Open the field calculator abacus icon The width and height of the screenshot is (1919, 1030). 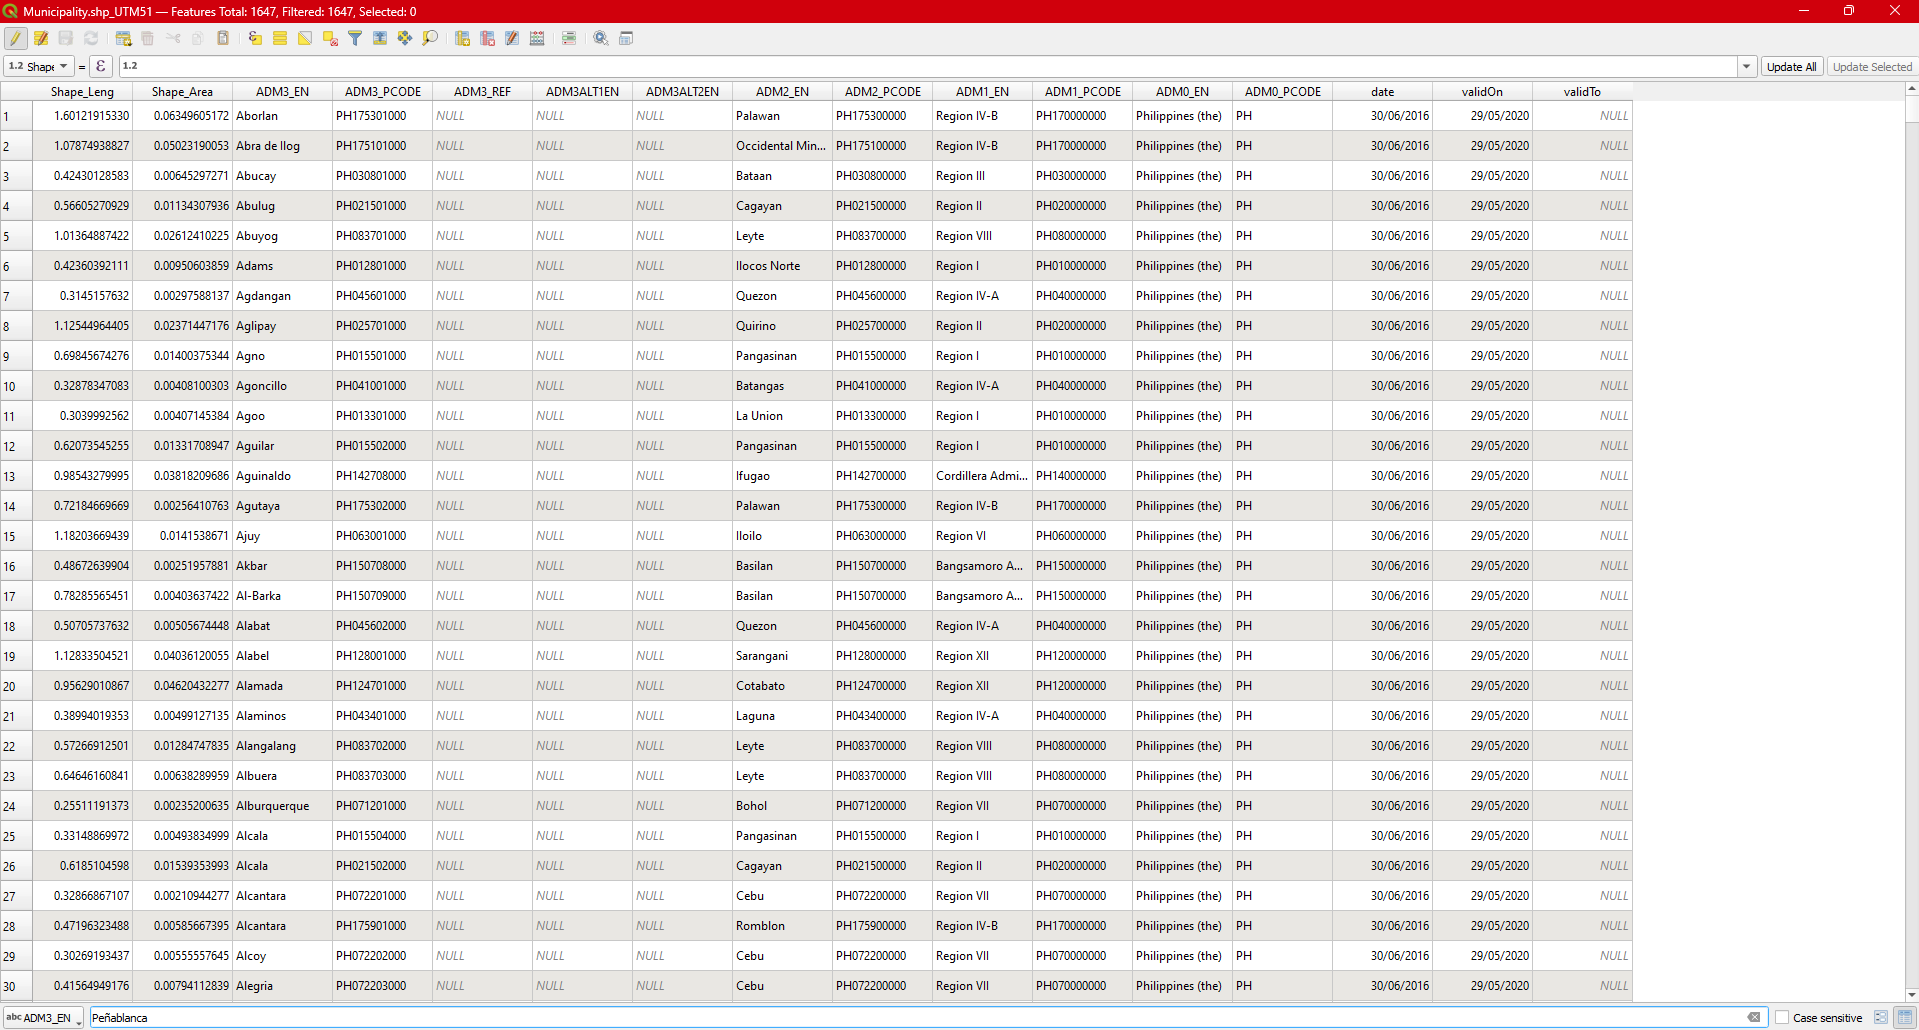pos(537,38)
